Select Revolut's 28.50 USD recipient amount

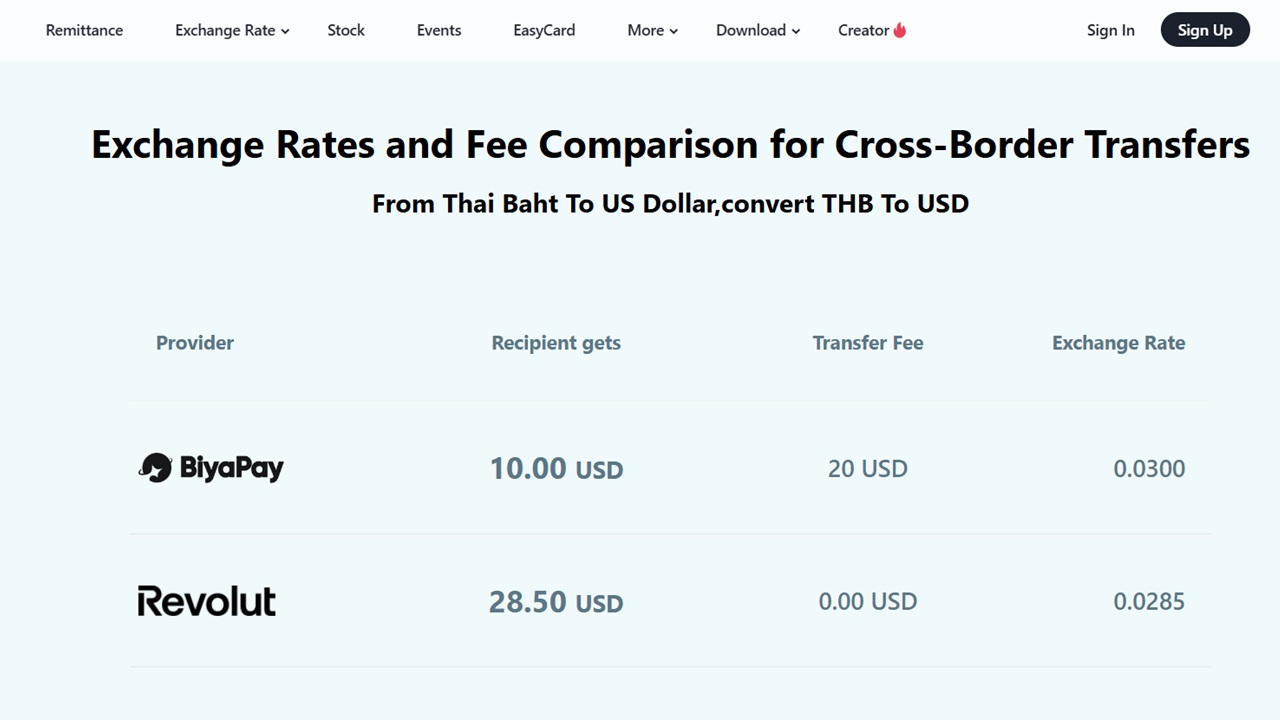click(x=556, y=601)
